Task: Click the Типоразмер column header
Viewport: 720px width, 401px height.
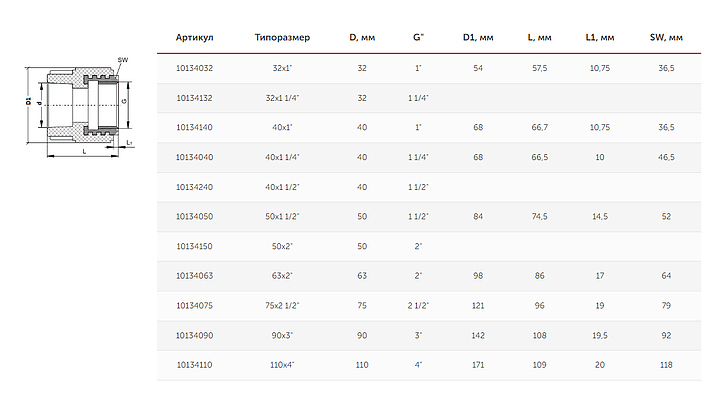Action: [x=284, y=38]
